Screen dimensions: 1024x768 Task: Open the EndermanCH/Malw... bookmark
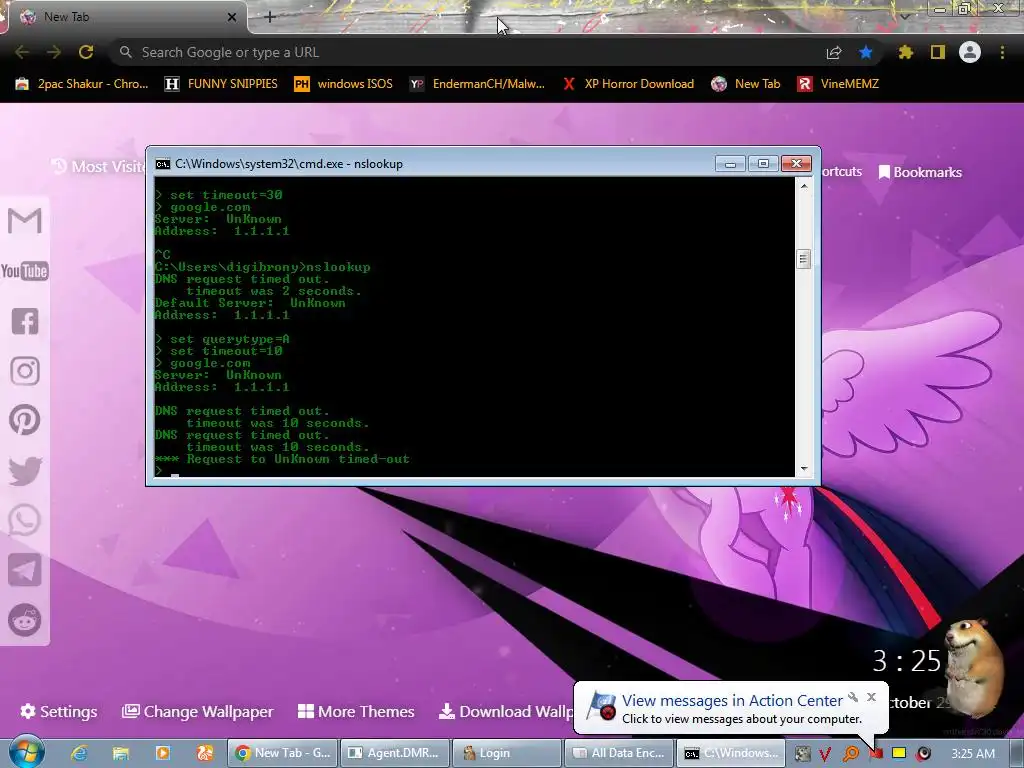point(477,84)
